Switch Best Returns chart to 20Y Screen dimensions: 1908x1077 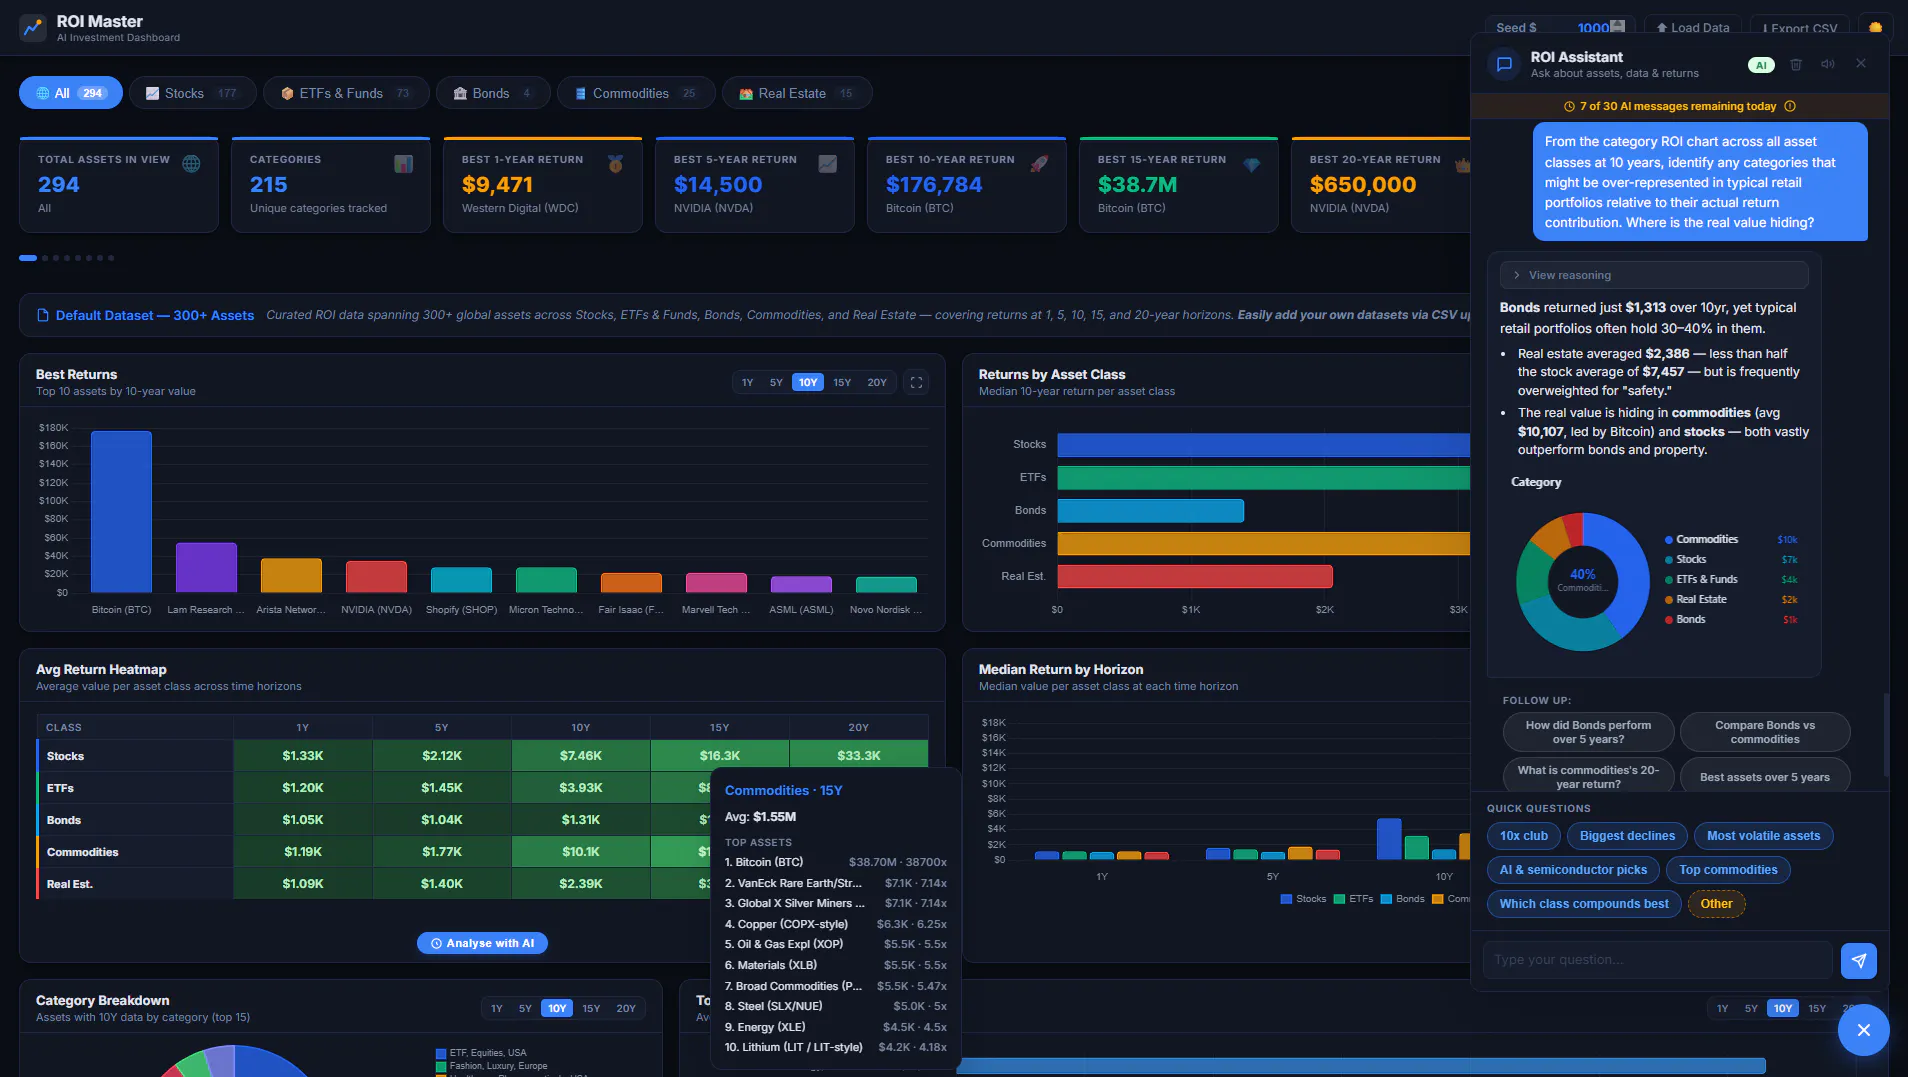[x=877, y=382]
